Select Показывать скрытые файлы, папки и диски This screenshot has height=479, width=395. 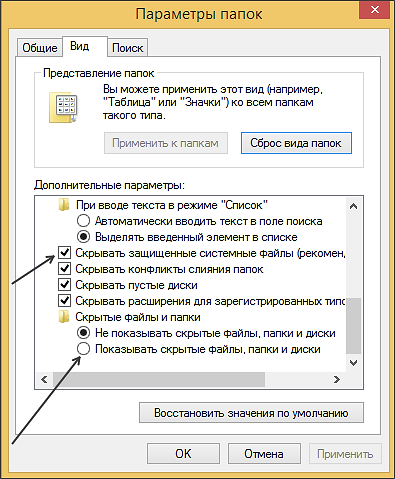click(83, 349)
